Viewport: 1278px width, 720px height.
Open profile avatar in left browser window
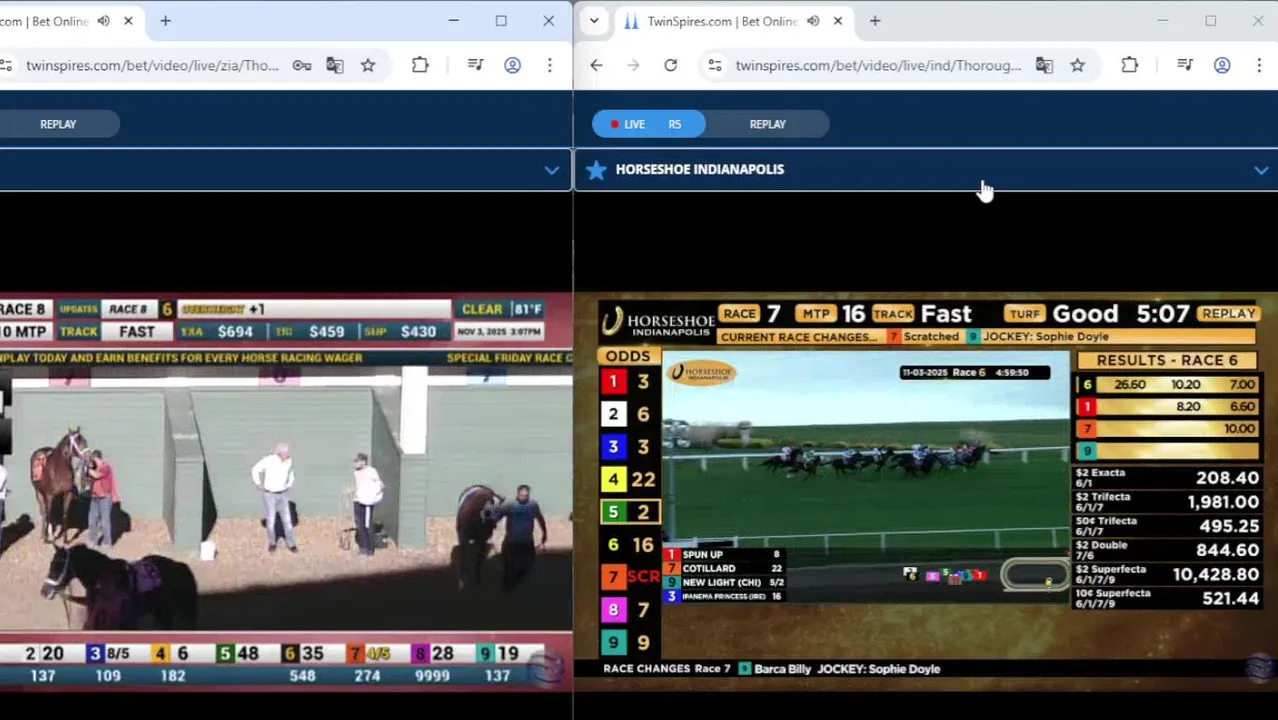512,65
